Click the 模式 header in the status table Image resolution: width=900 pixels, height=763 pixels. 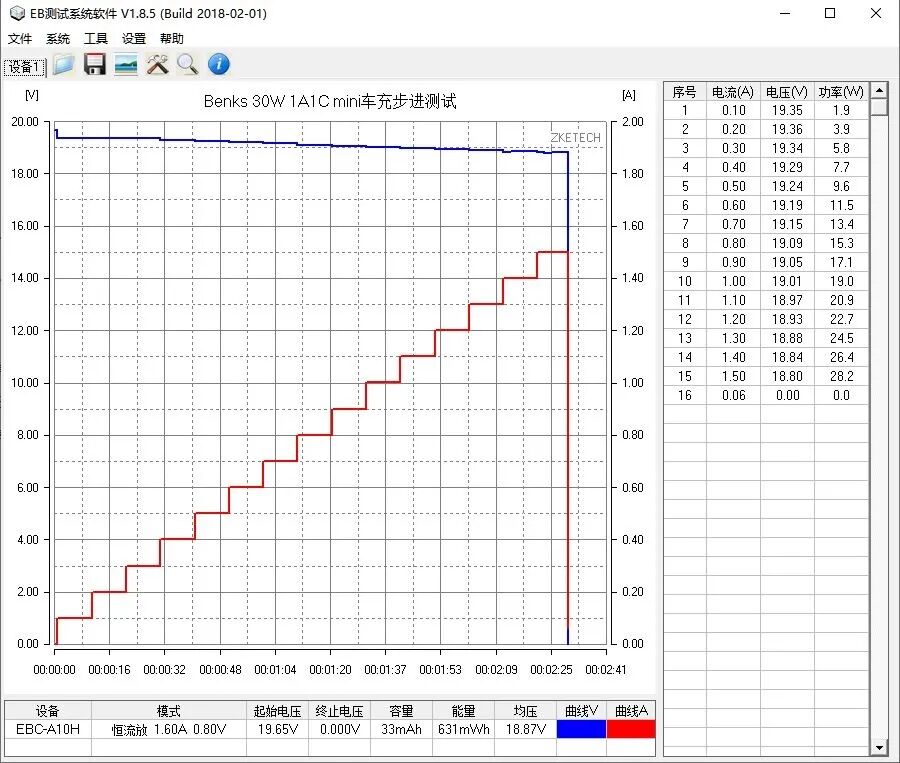tap(169, 711)
